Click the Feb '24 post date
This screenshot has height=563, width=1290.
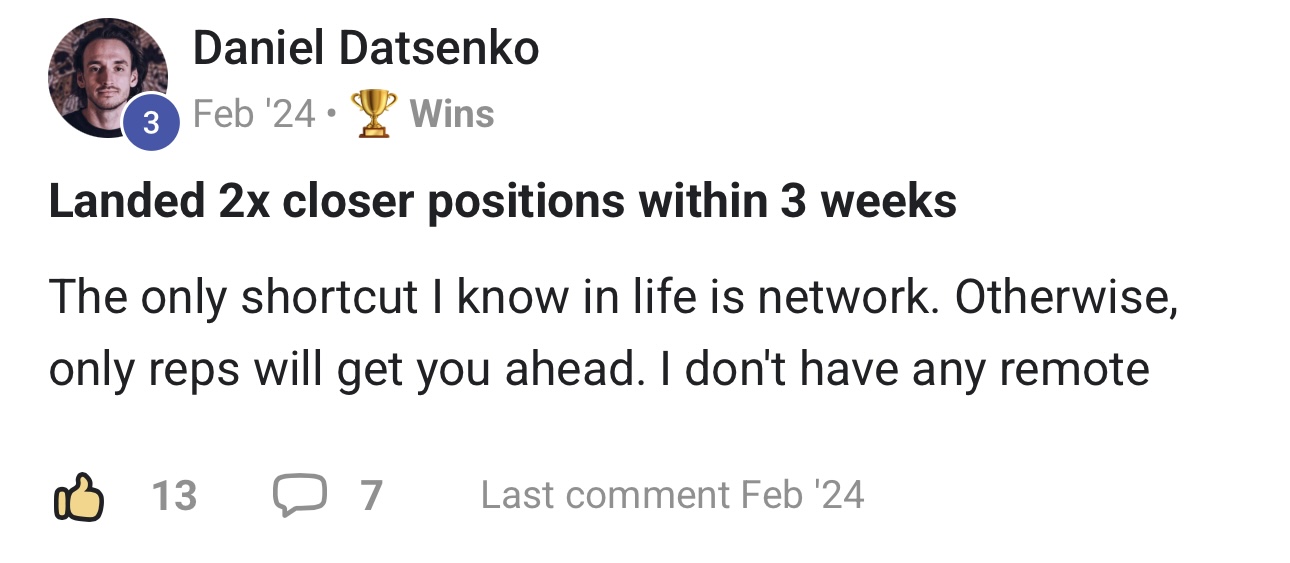[253, 114]
